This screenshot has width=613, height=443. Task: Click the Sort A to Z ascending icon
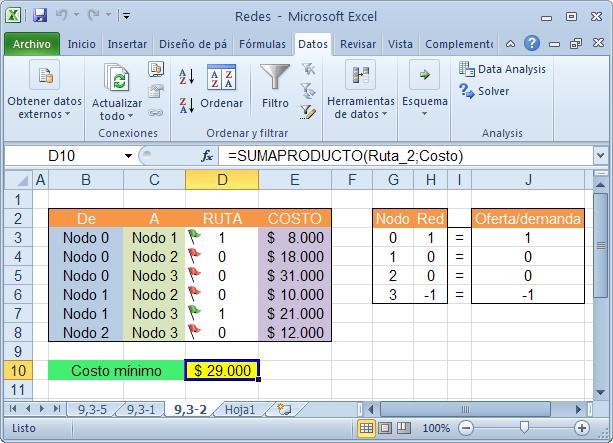(x=186, y=77)
